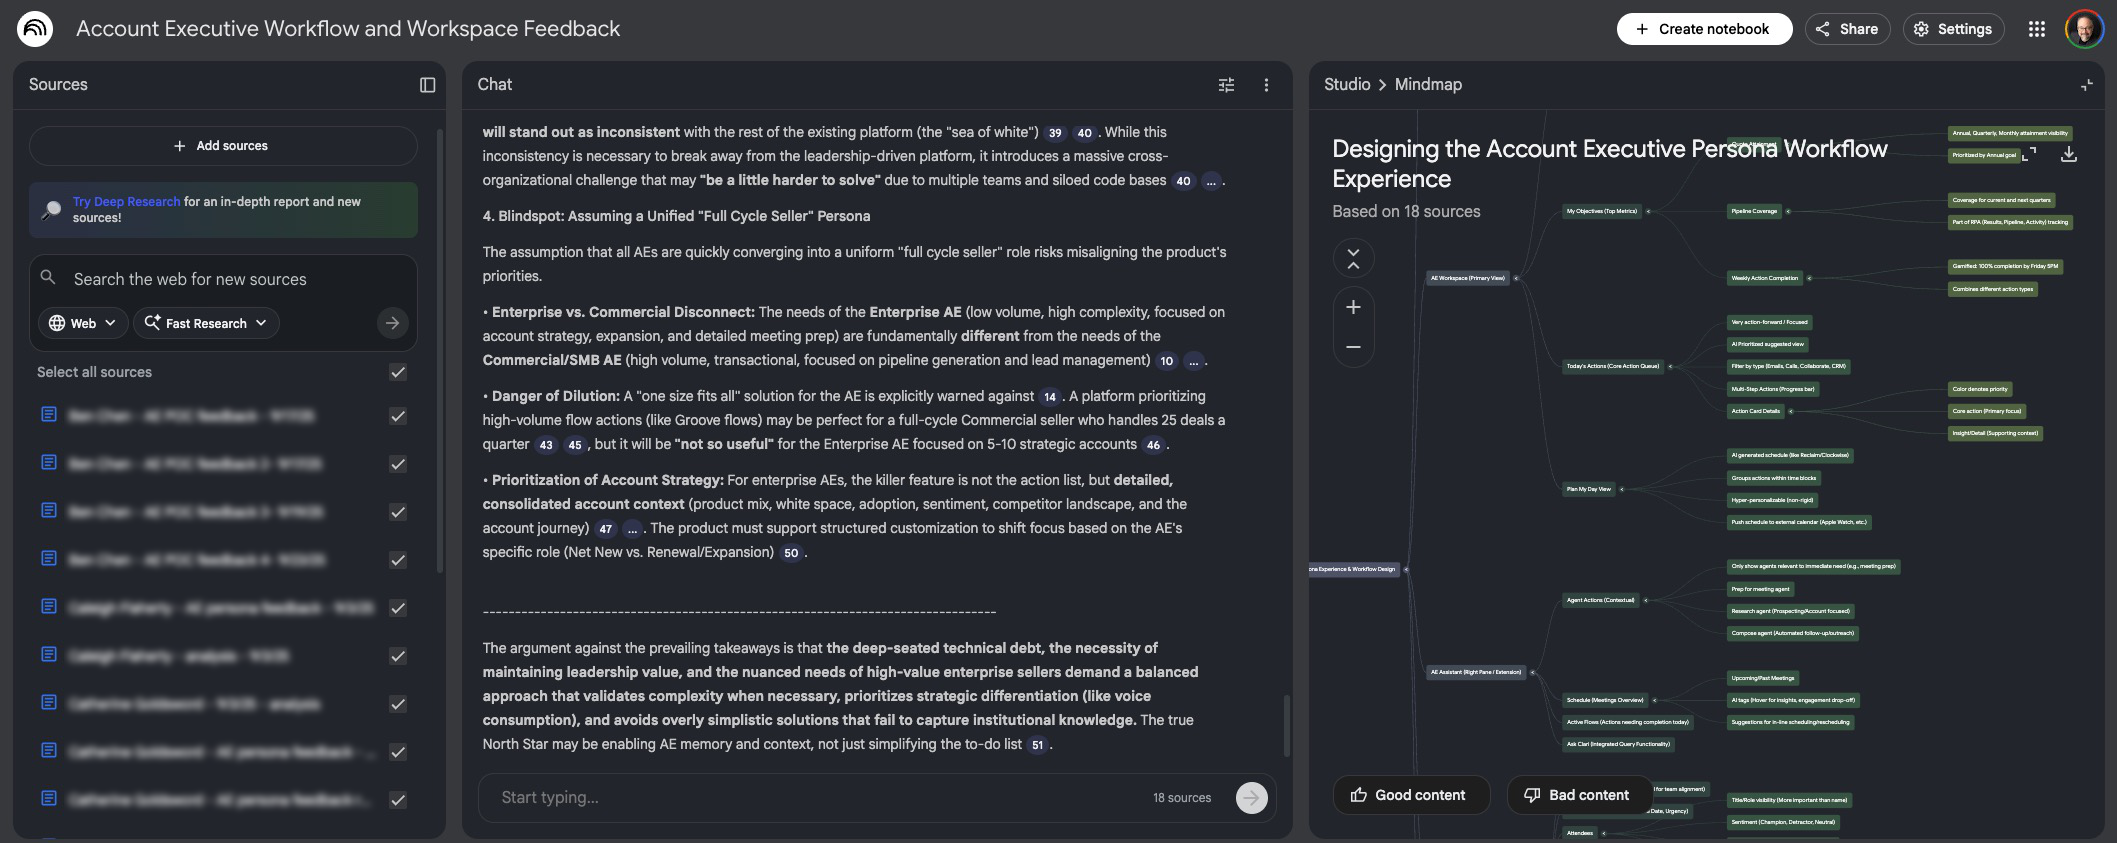Collapse the Plan My Day View node
The width and height of the screenshot is (2117, 843).
point(1621,489)
